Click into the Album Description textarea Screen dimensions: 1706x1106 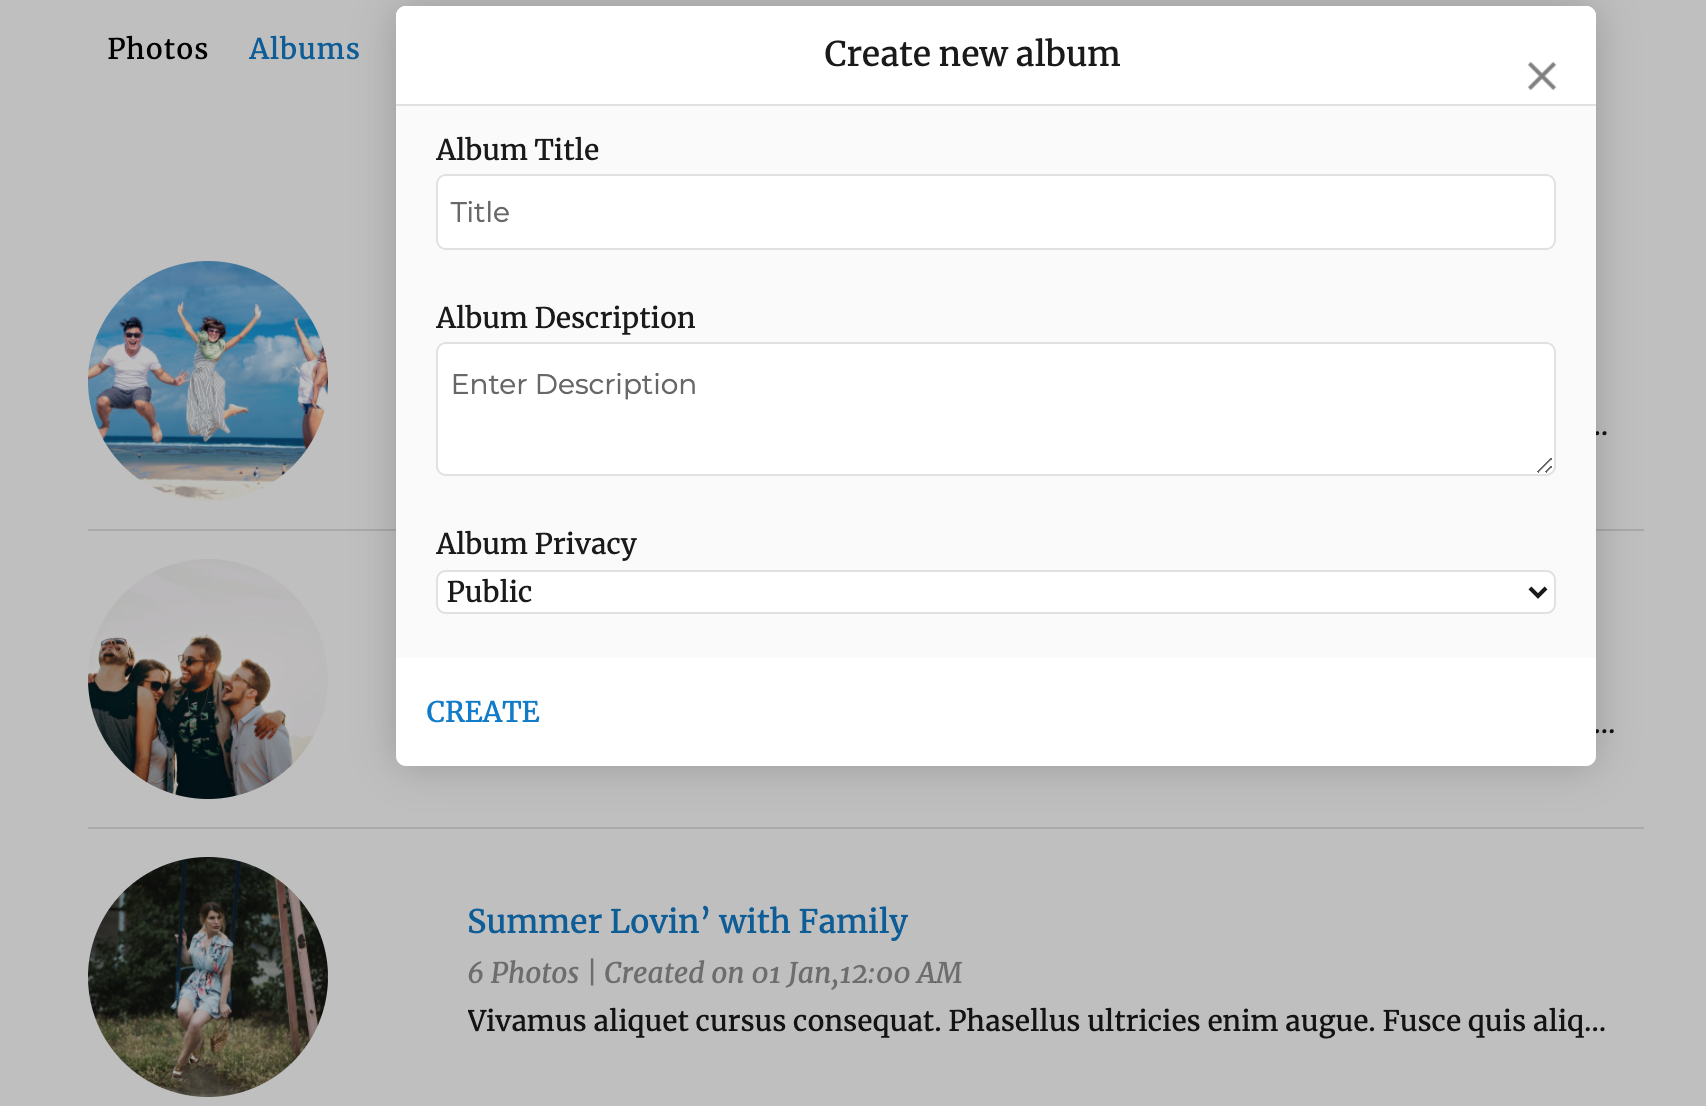coord(995,408)
